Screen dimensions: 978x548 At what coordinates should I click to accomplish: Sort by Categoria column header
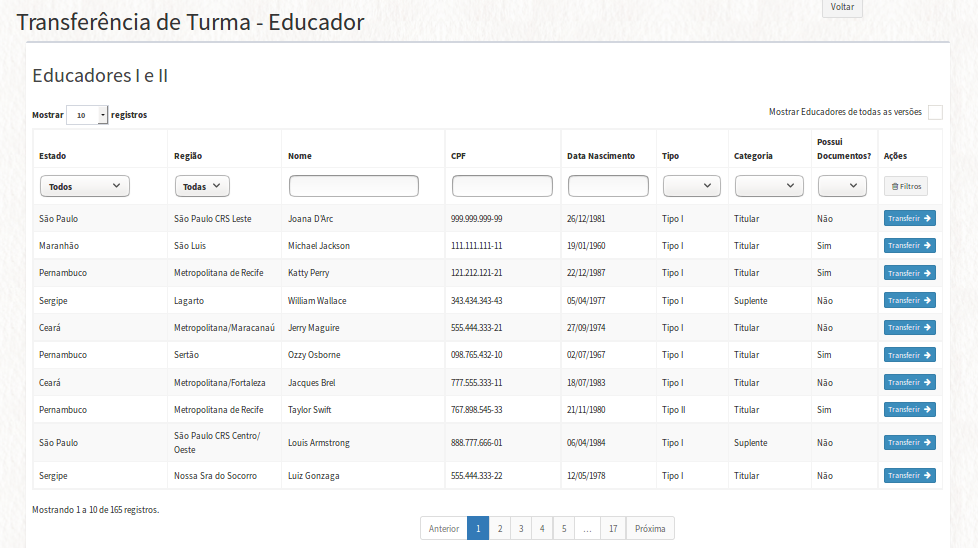(753, 156)
